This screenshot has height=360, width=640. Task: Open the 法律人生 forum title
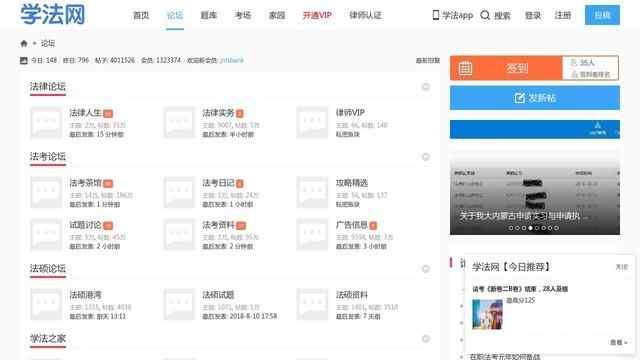tap(85, 113)
